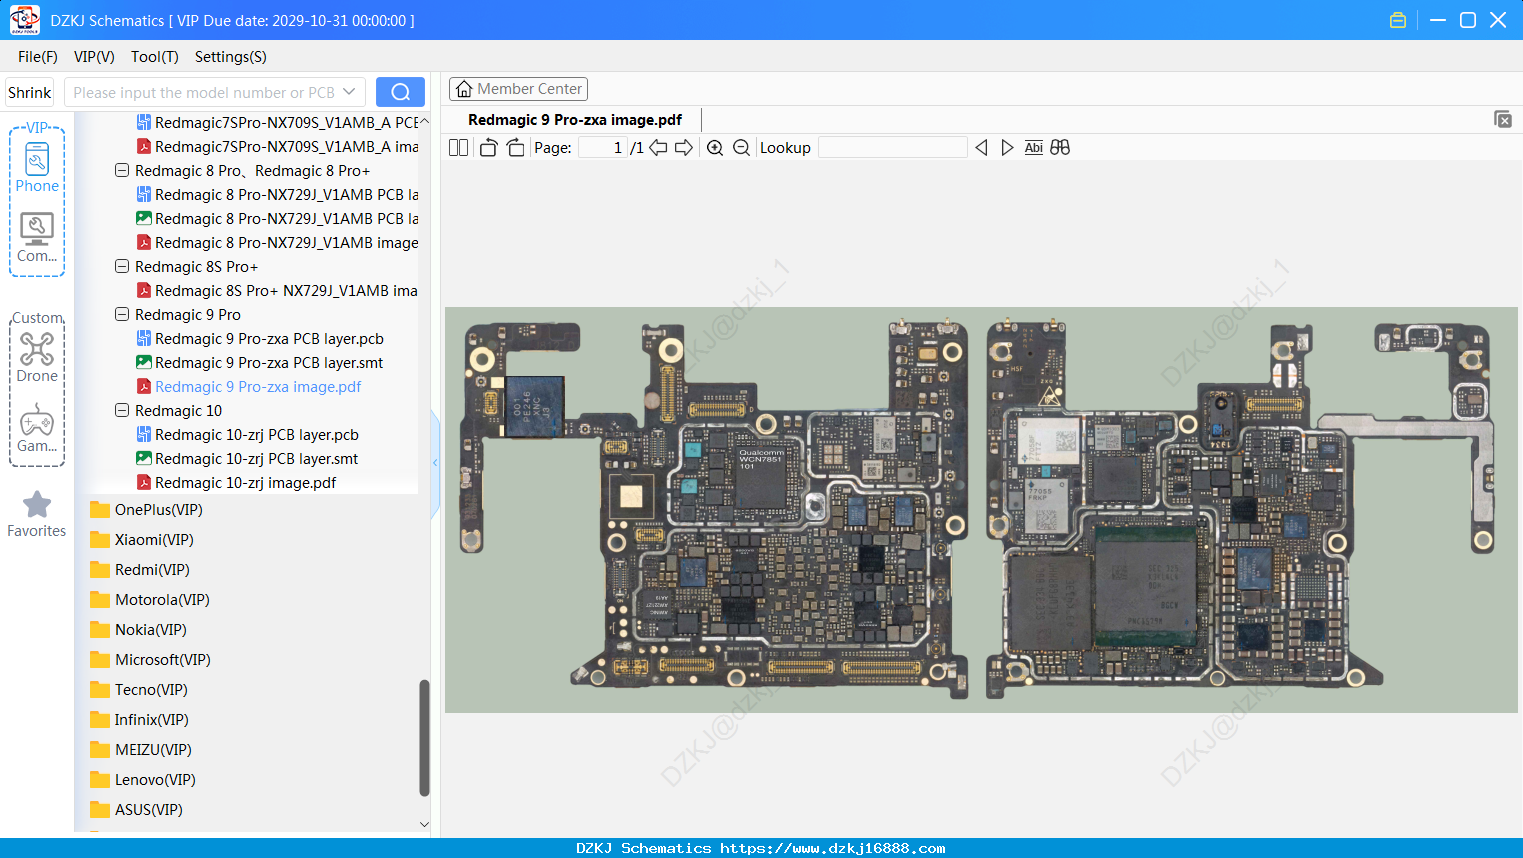Open the Computer category in the sidebar
The image size is (1523, 858).
tap(37, 238)
